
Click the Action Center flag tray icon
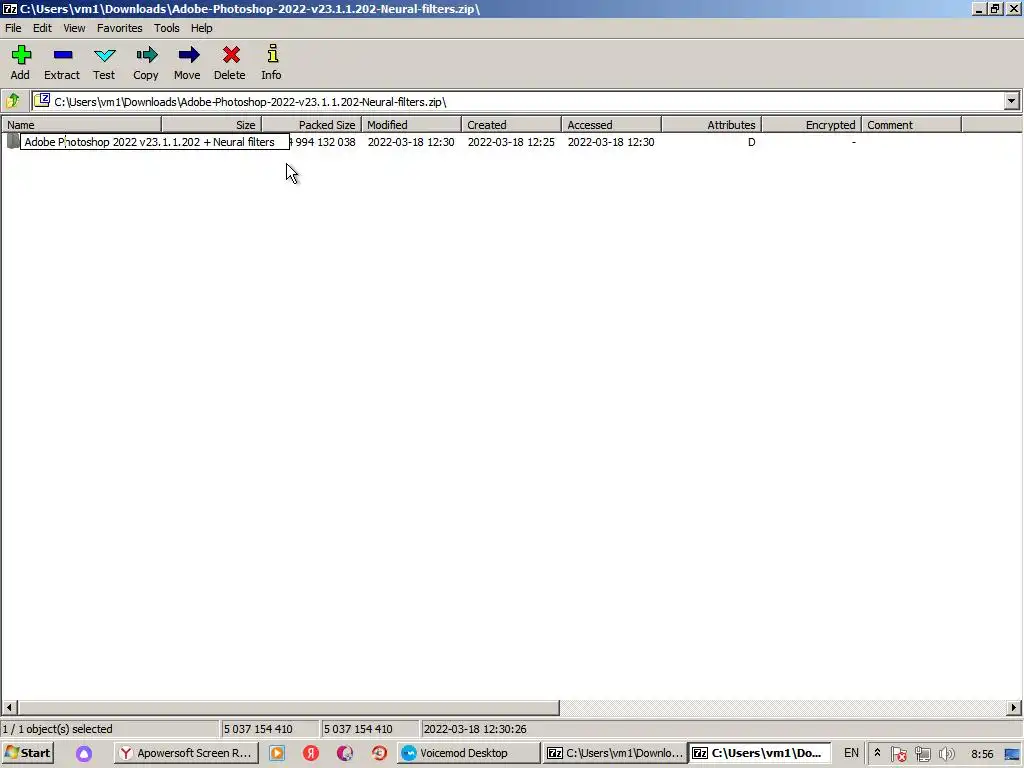[899, 754]
